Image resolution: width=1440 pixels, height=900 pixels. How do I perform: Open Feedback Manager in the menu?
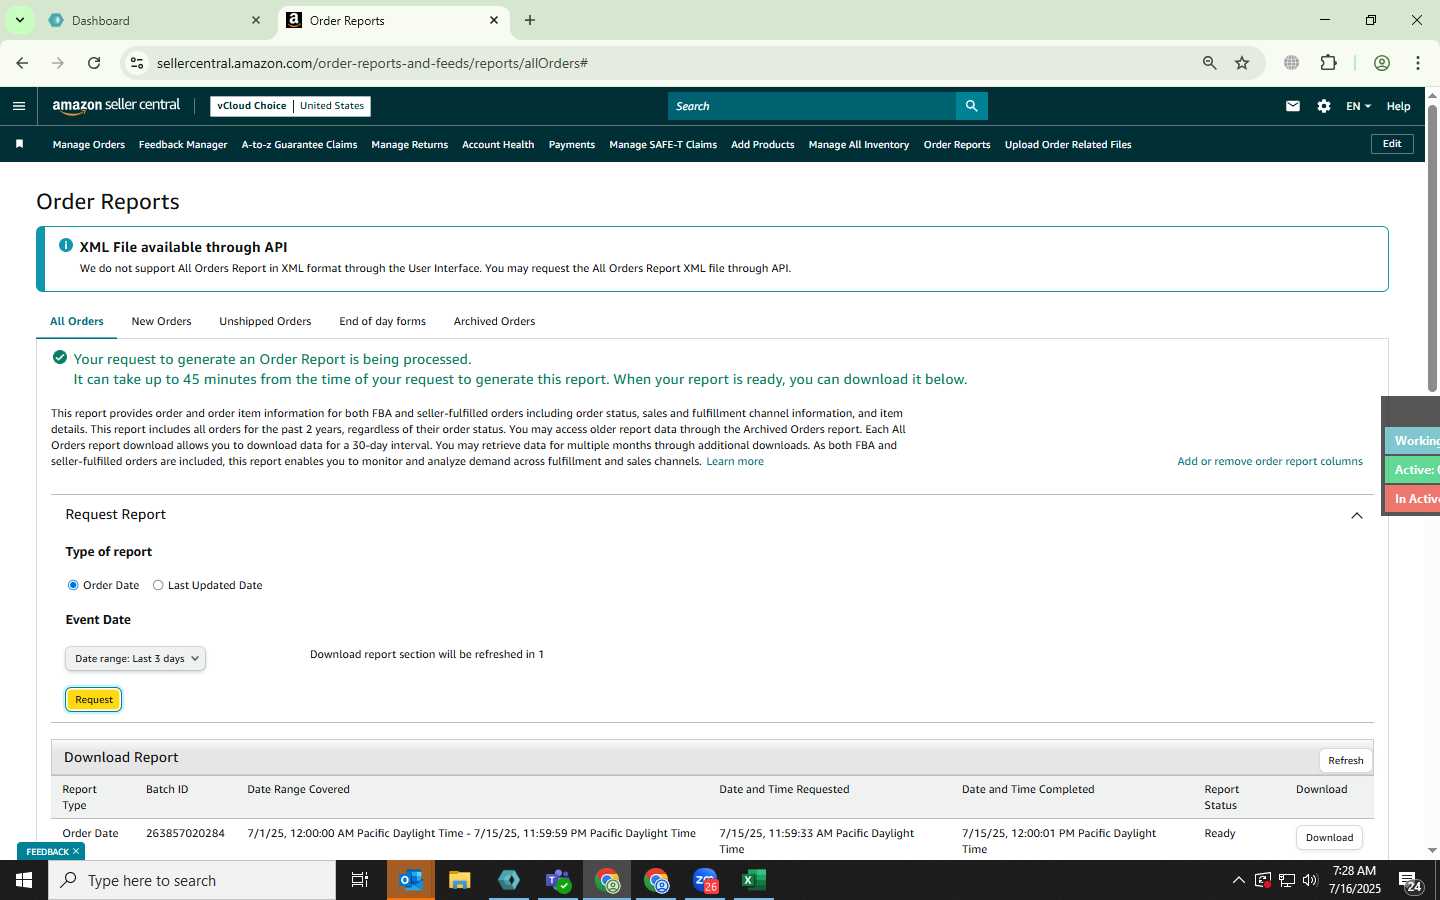183,144
